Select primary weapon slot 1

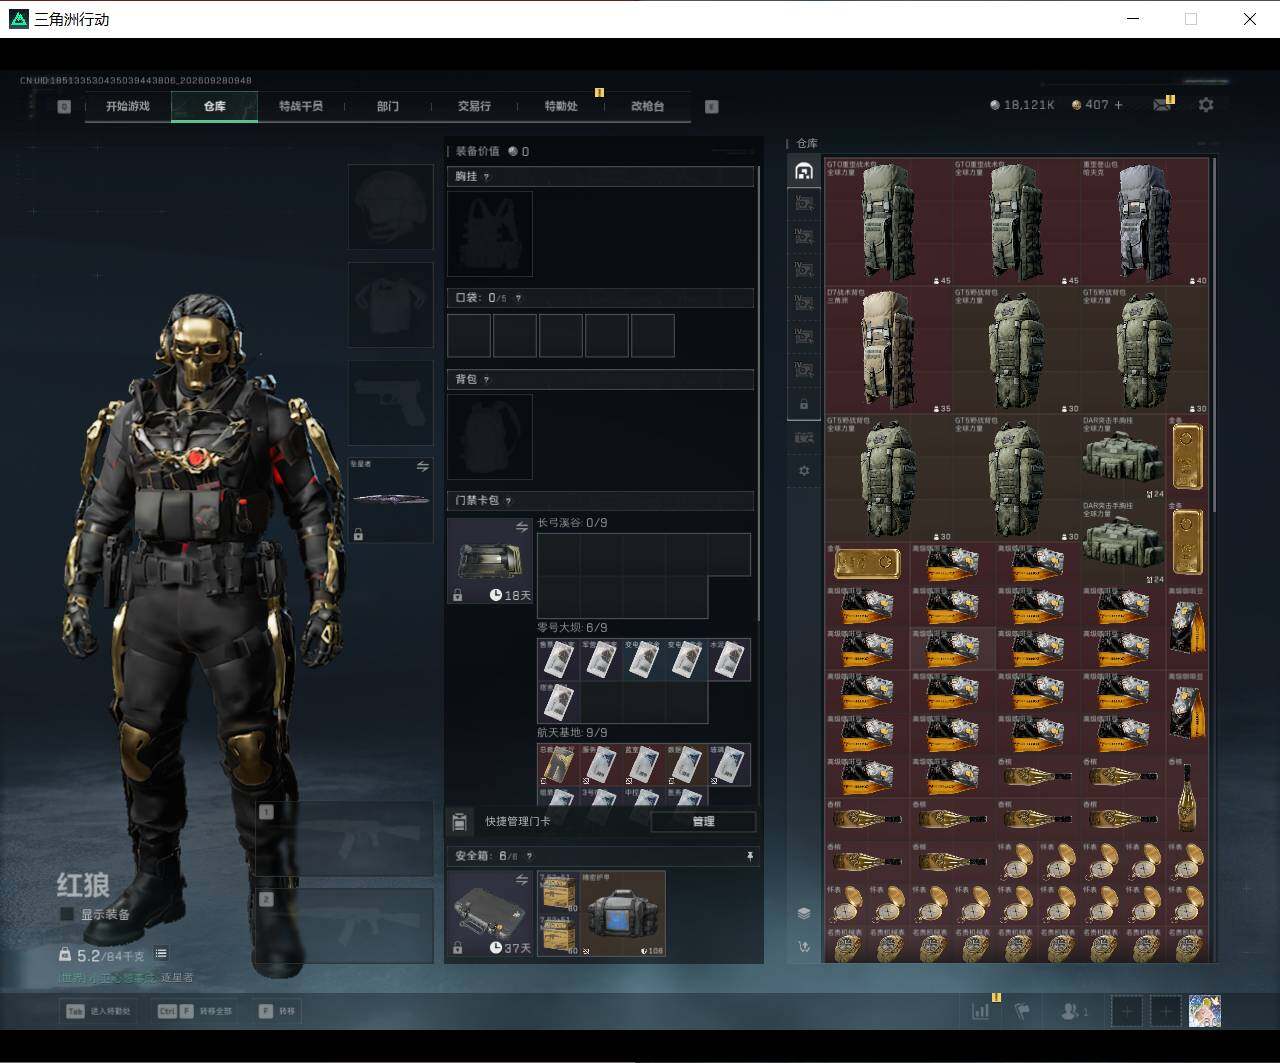pyautogui.click(x=344, y=839)
